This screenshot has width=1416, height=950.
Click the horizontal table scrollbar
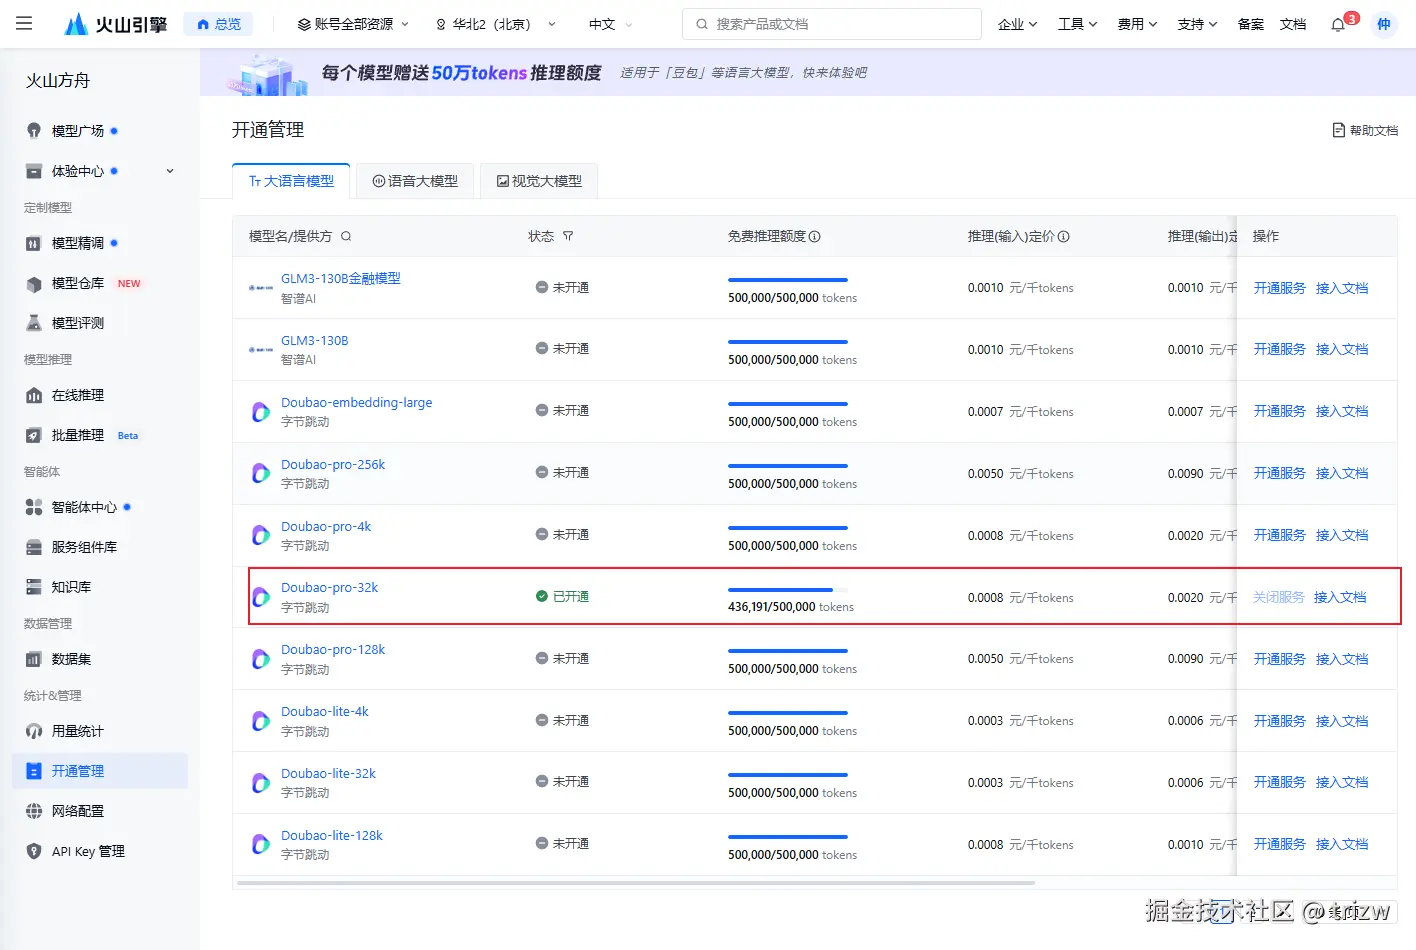click(636, 883)
